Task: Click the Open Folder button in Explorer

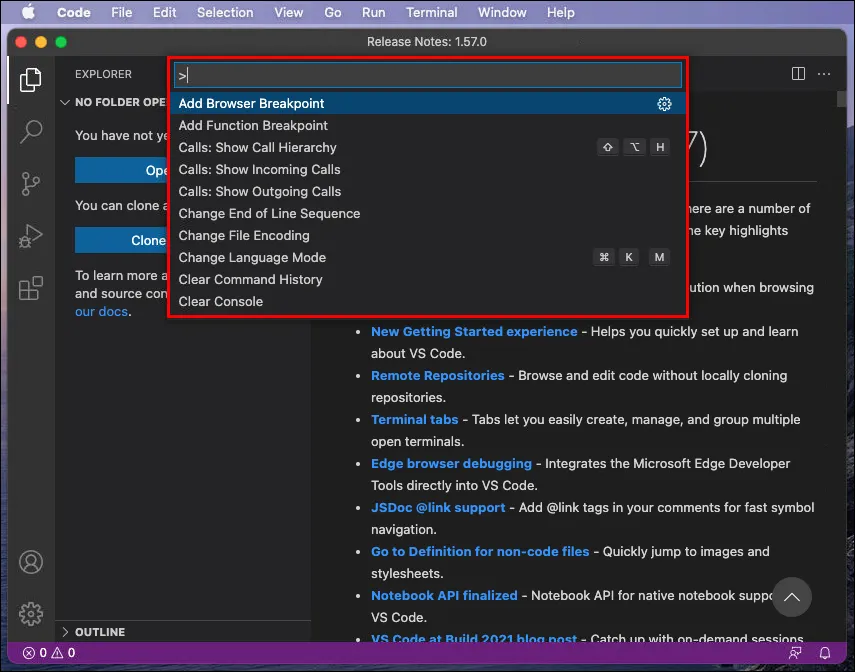Action: 122,170
